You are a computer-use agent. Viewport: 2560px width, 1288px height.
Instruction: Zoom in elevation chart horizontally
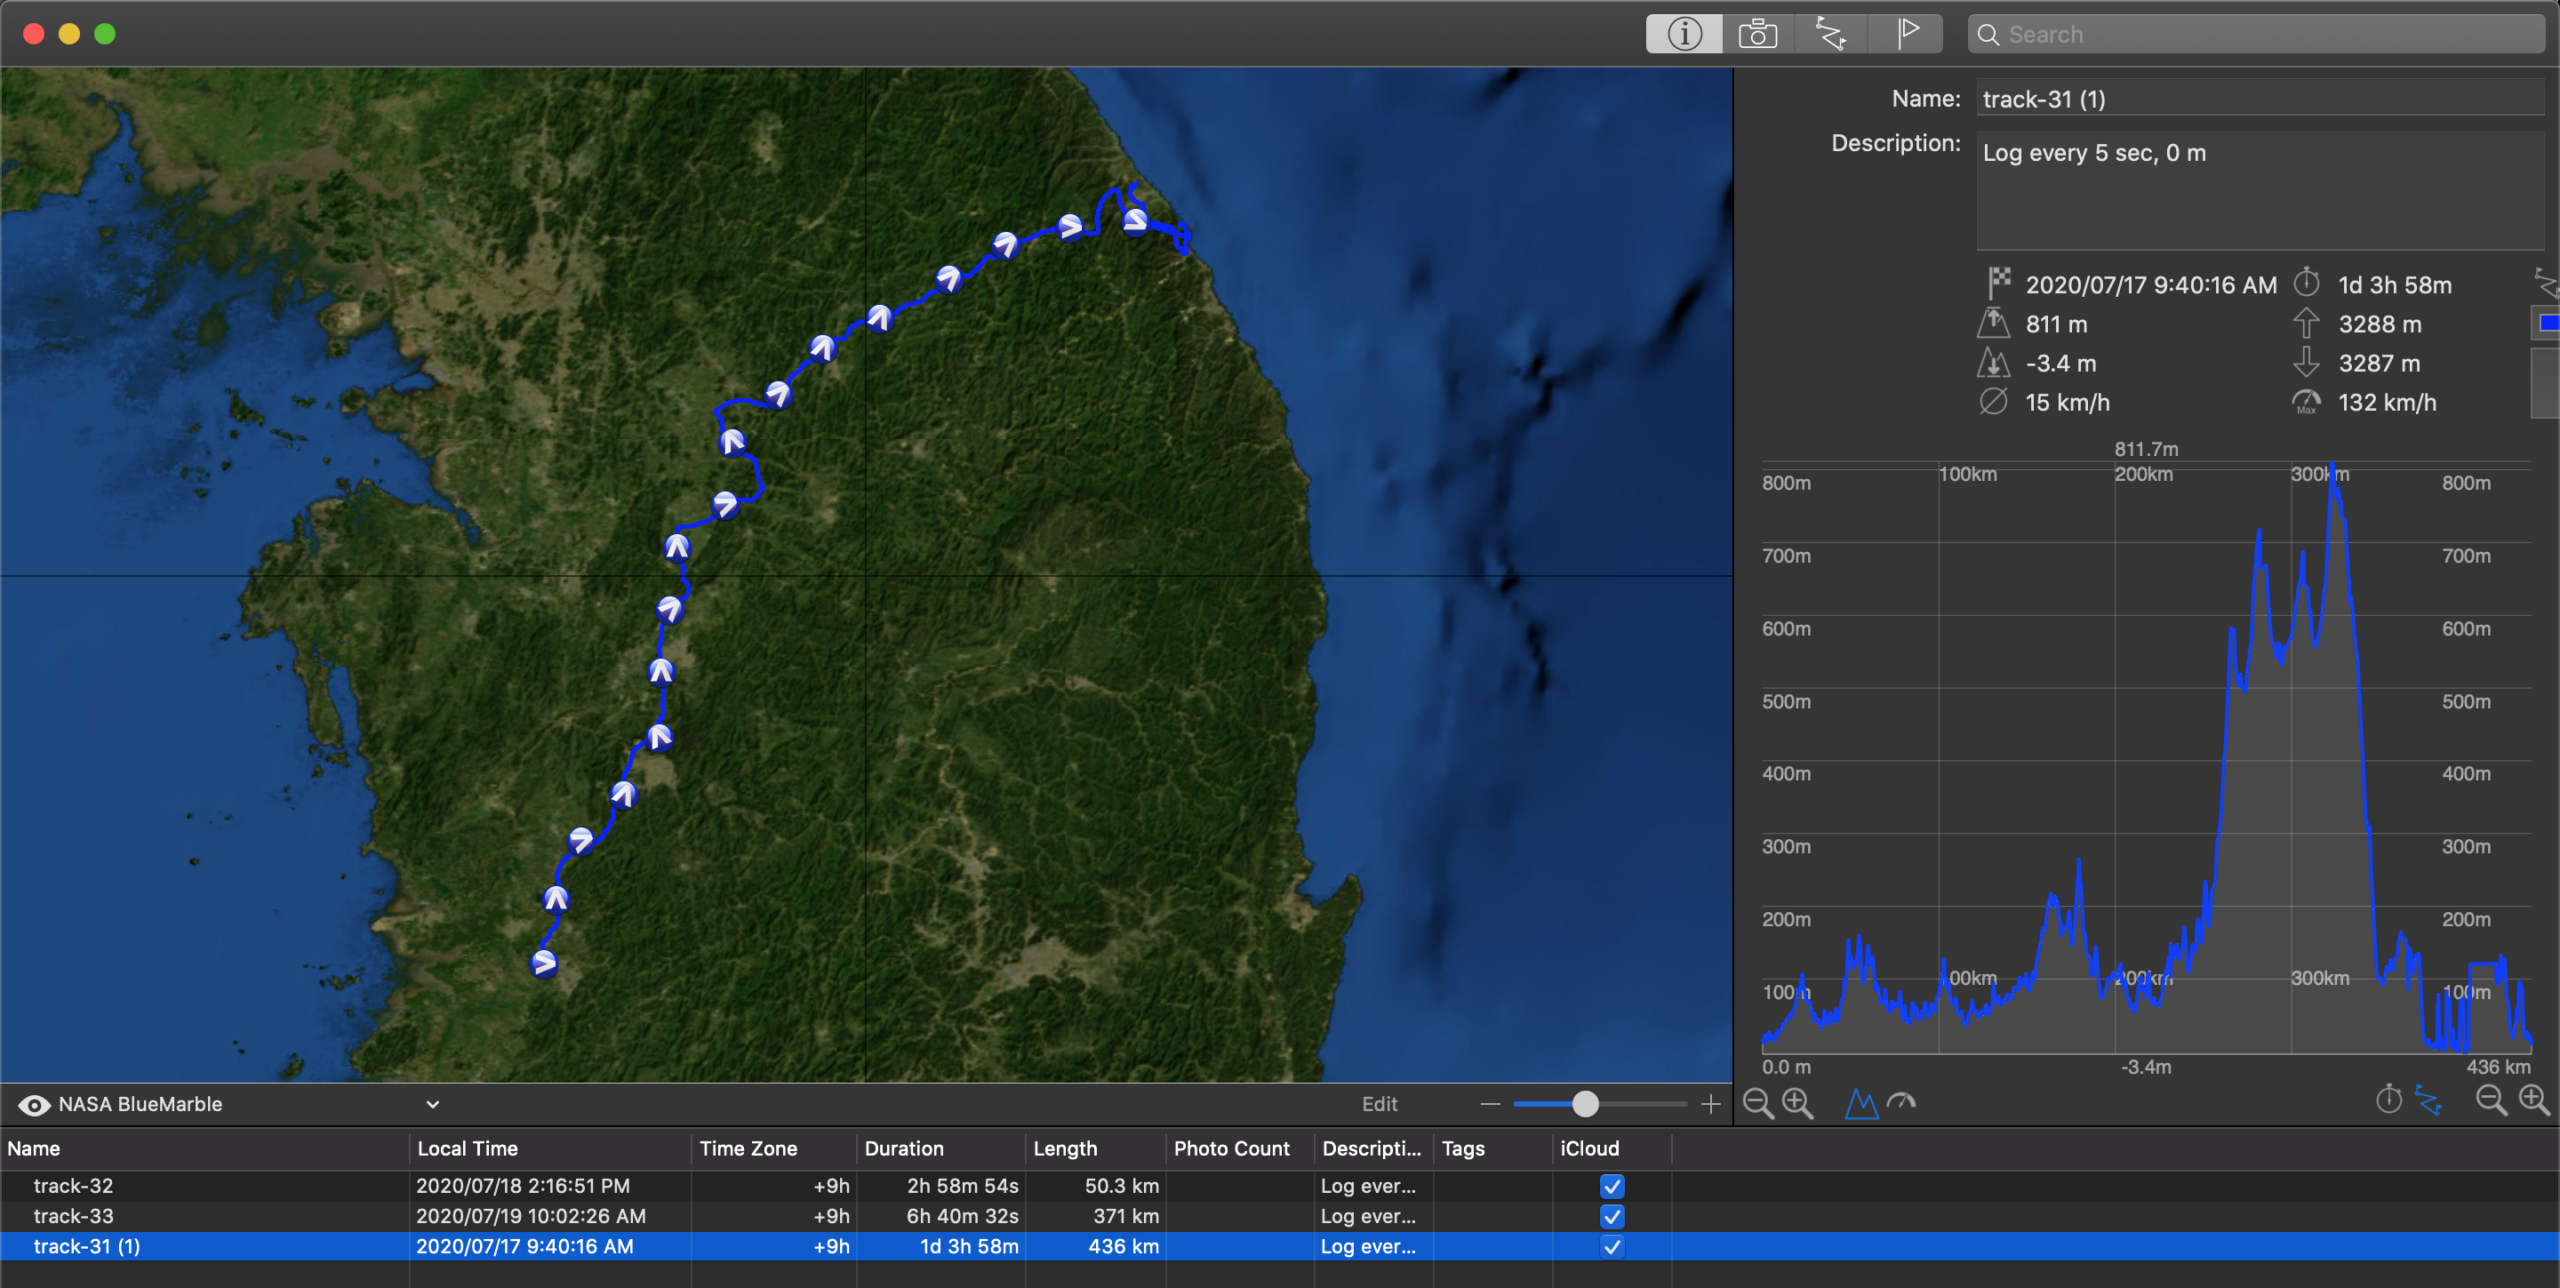click(2533, 1101)
